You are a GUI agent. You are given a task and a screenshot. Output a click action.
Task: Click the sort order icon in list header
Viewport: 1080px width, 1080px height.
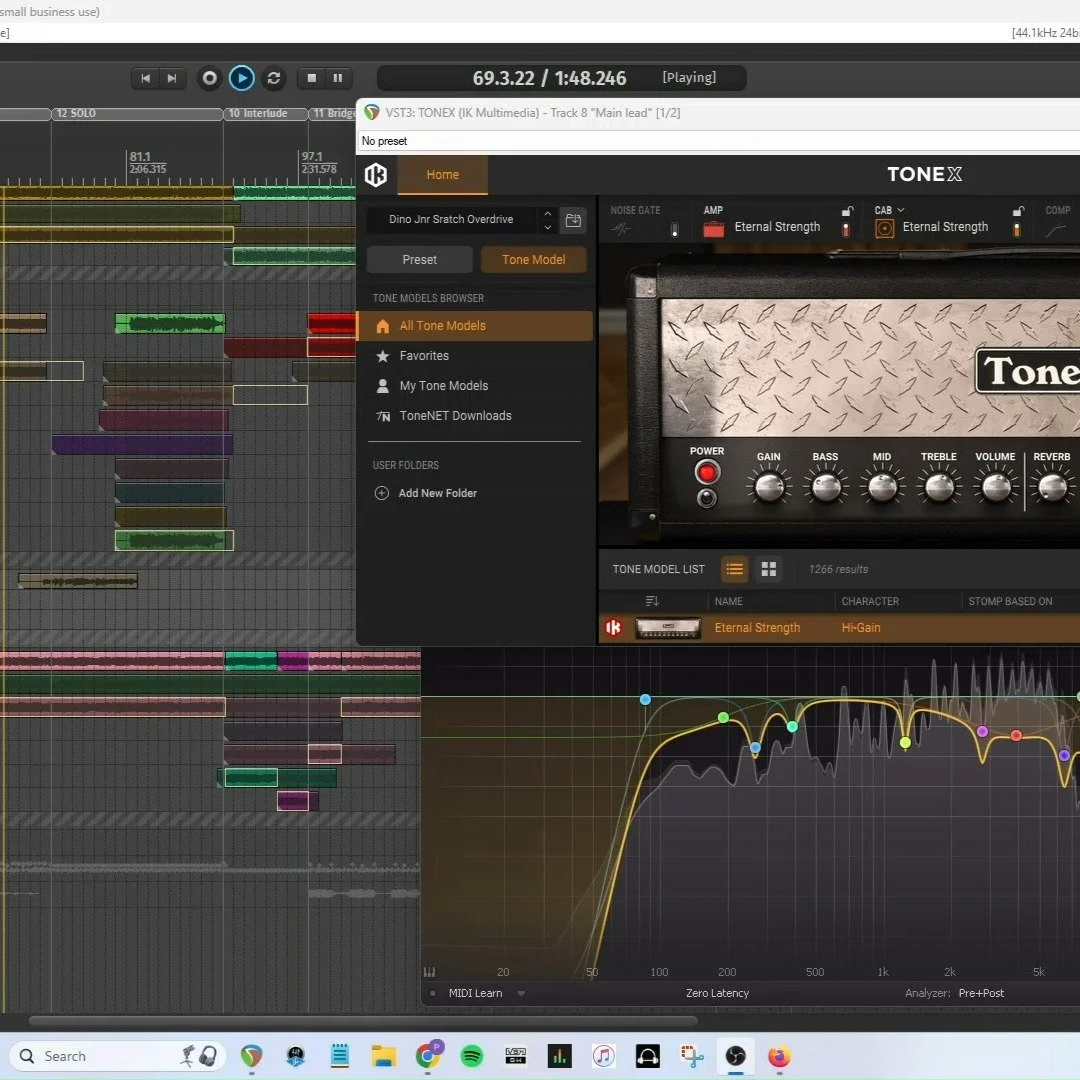(652, 601)
